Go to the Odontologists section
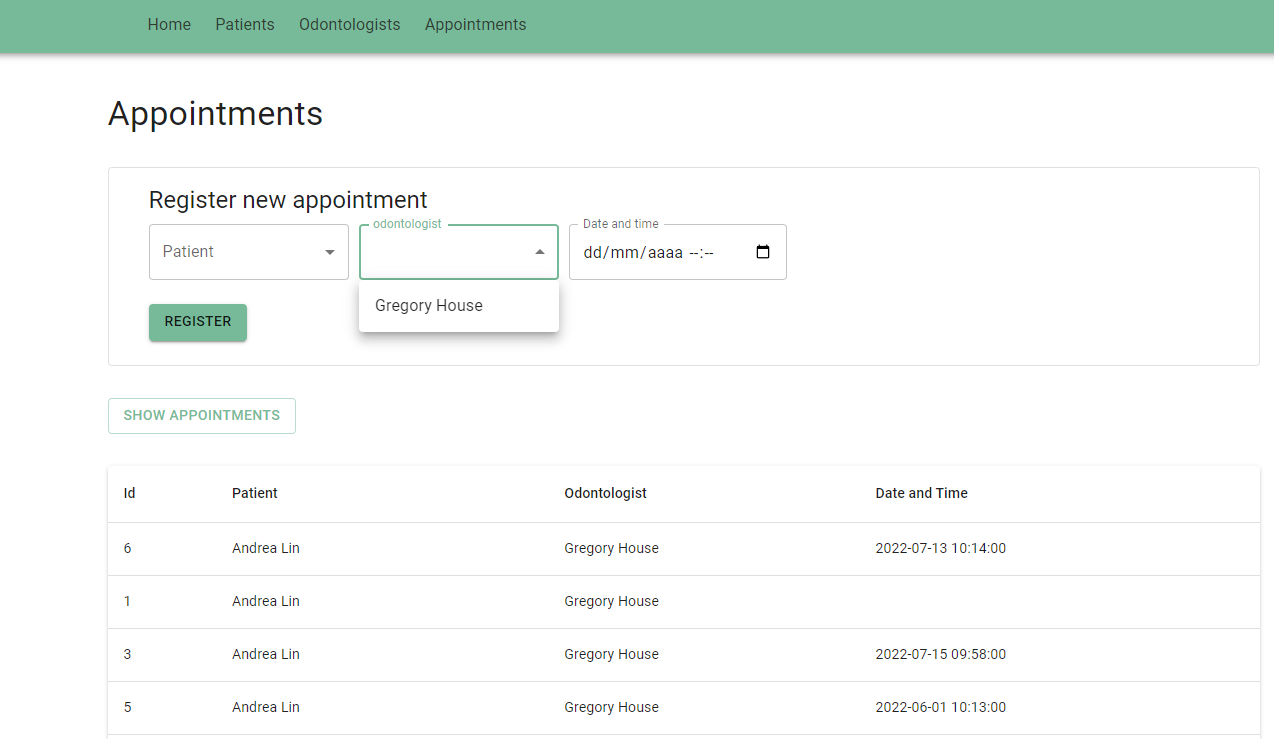The height and width of the screenshot is (739, 1274). 349,25
